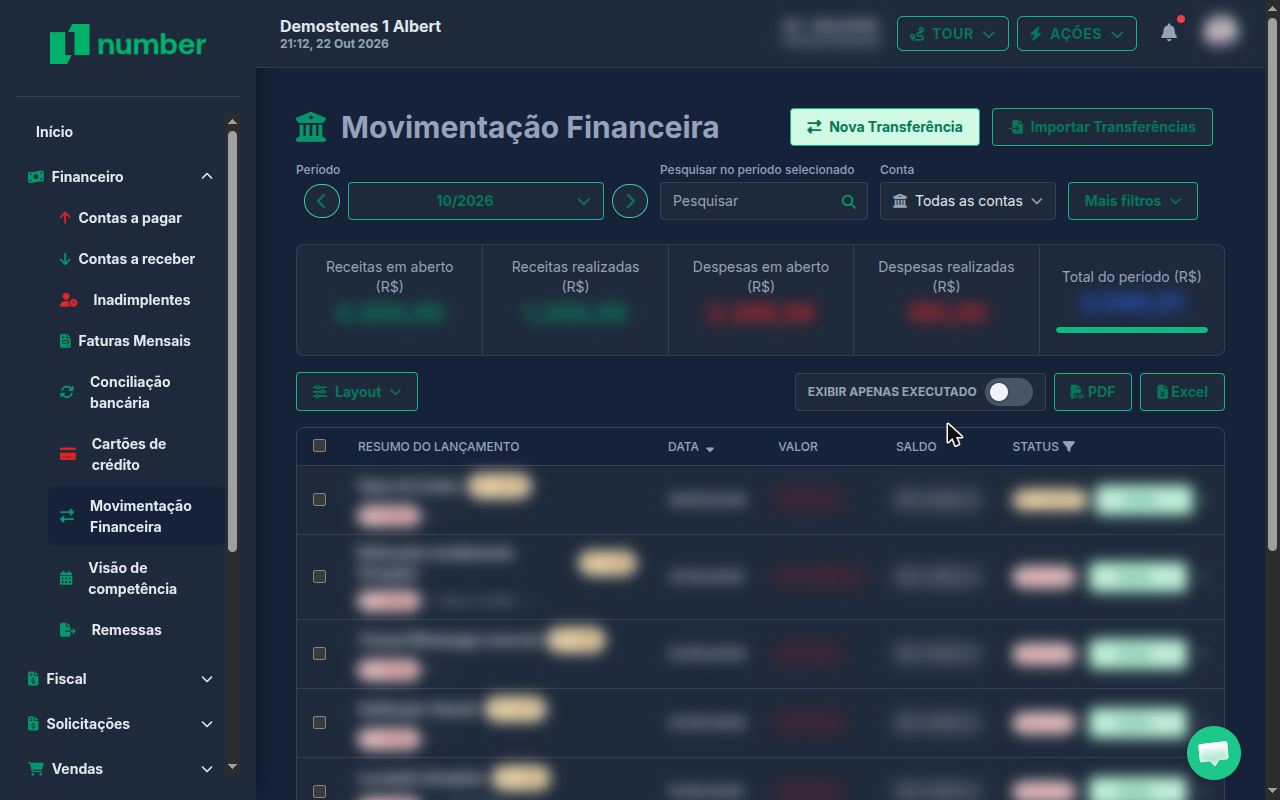Click the 1number logo

(128, 44)
